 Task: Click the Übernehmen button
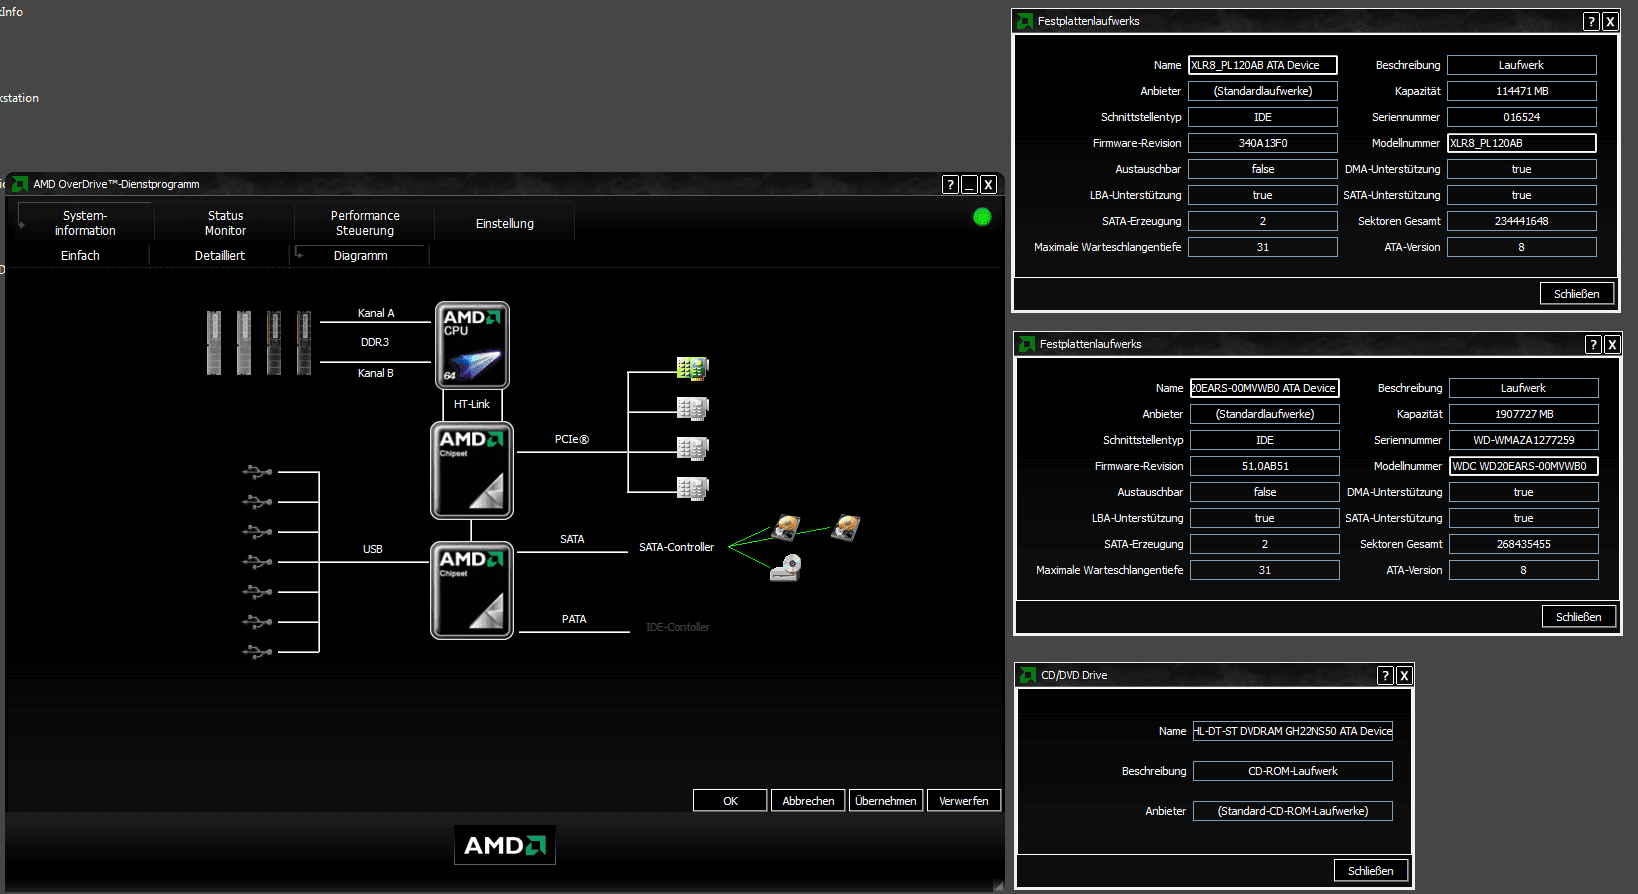point(886,801)
